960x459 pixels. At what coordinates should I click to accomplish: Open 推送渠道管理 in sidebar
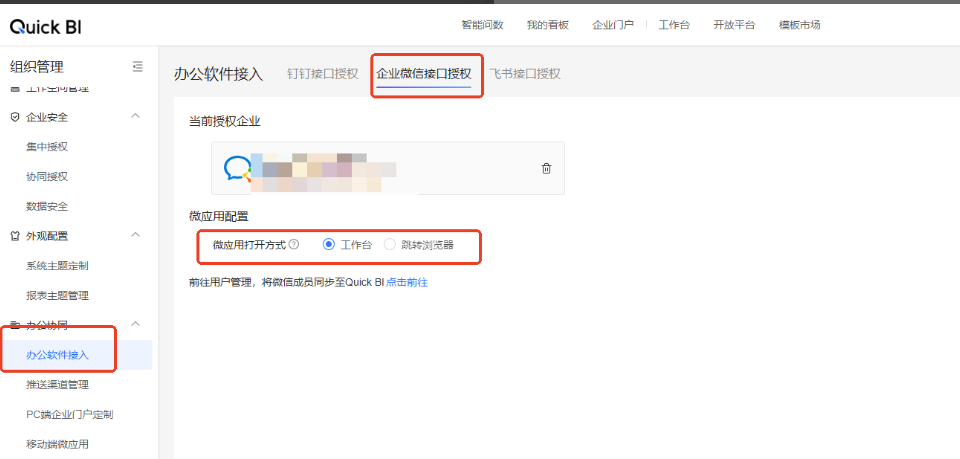(57, 385)
